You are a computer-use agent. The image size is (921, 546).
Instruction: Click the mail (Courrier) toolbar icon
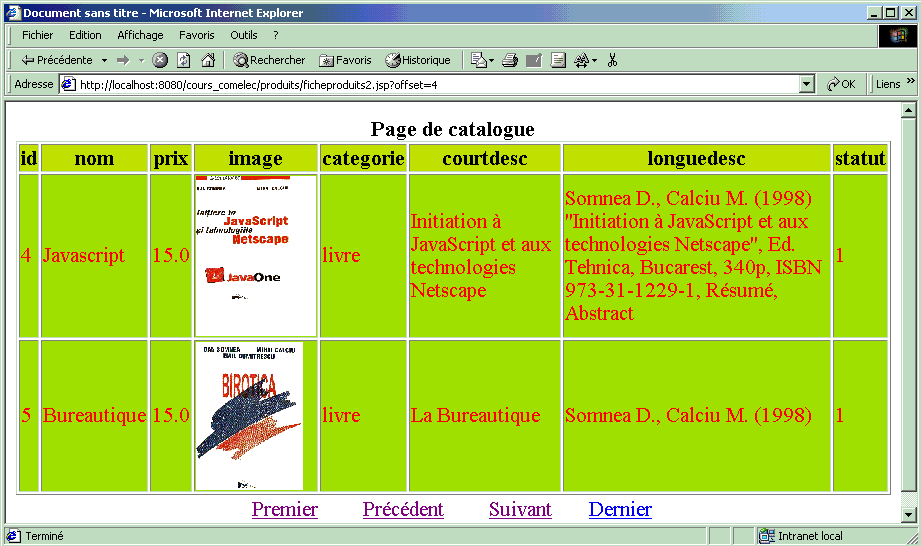[x=479, y=60]
